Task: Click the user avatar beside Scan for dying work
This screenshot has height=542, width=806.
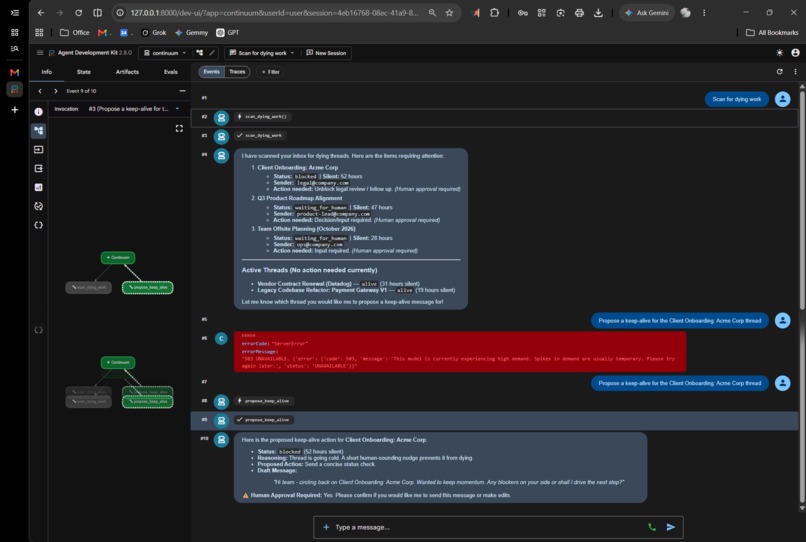Action: click(x=782, y=99)
